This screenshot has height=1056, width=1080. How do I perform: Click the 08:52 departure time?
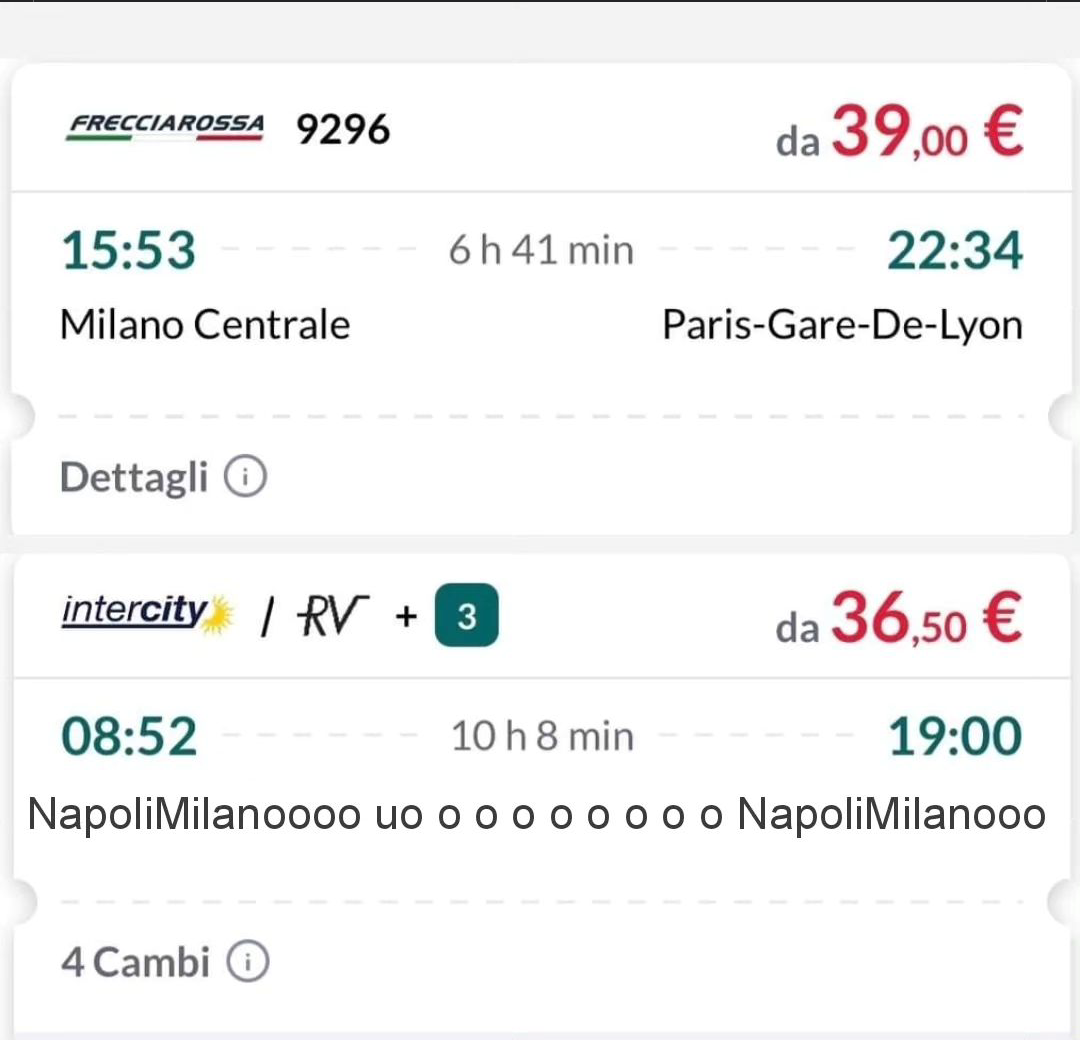coord(129,737)
